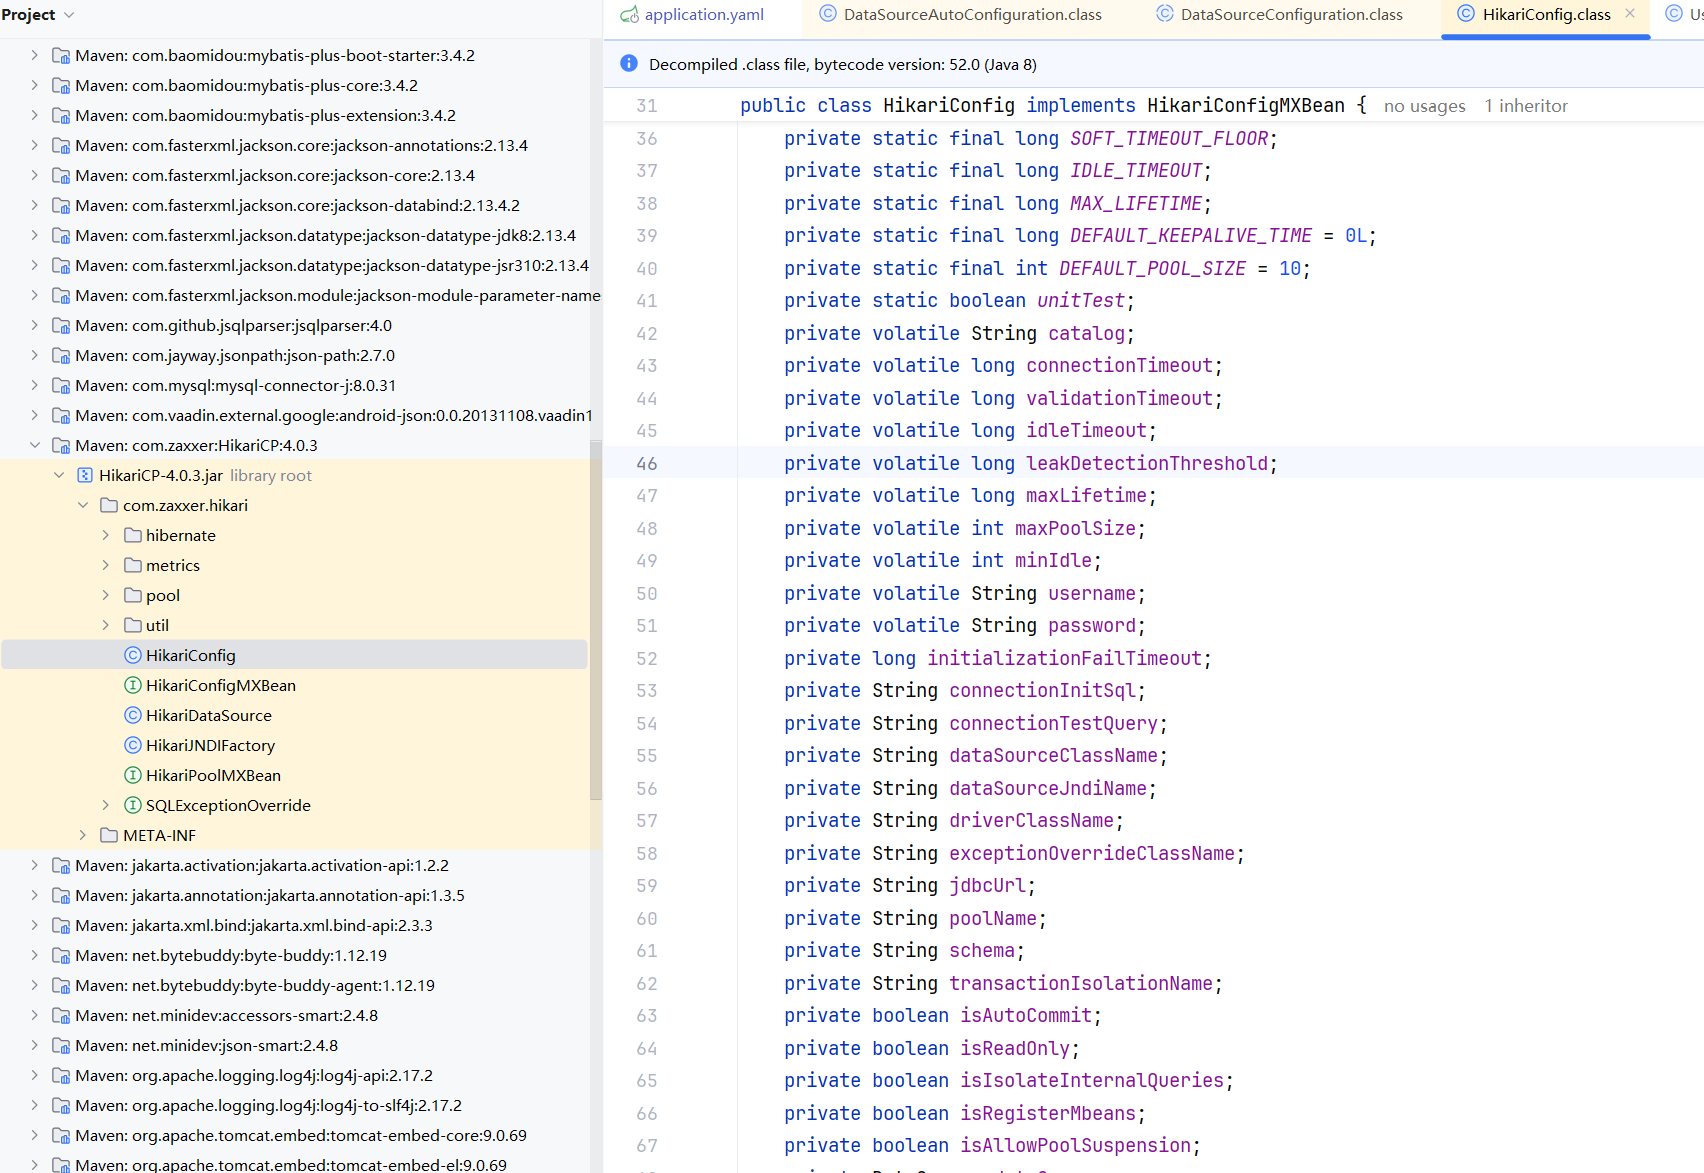Expand the SQLExceptionOverride node
Viewport: 1704px width, 1173px height.
pos(106,805)
